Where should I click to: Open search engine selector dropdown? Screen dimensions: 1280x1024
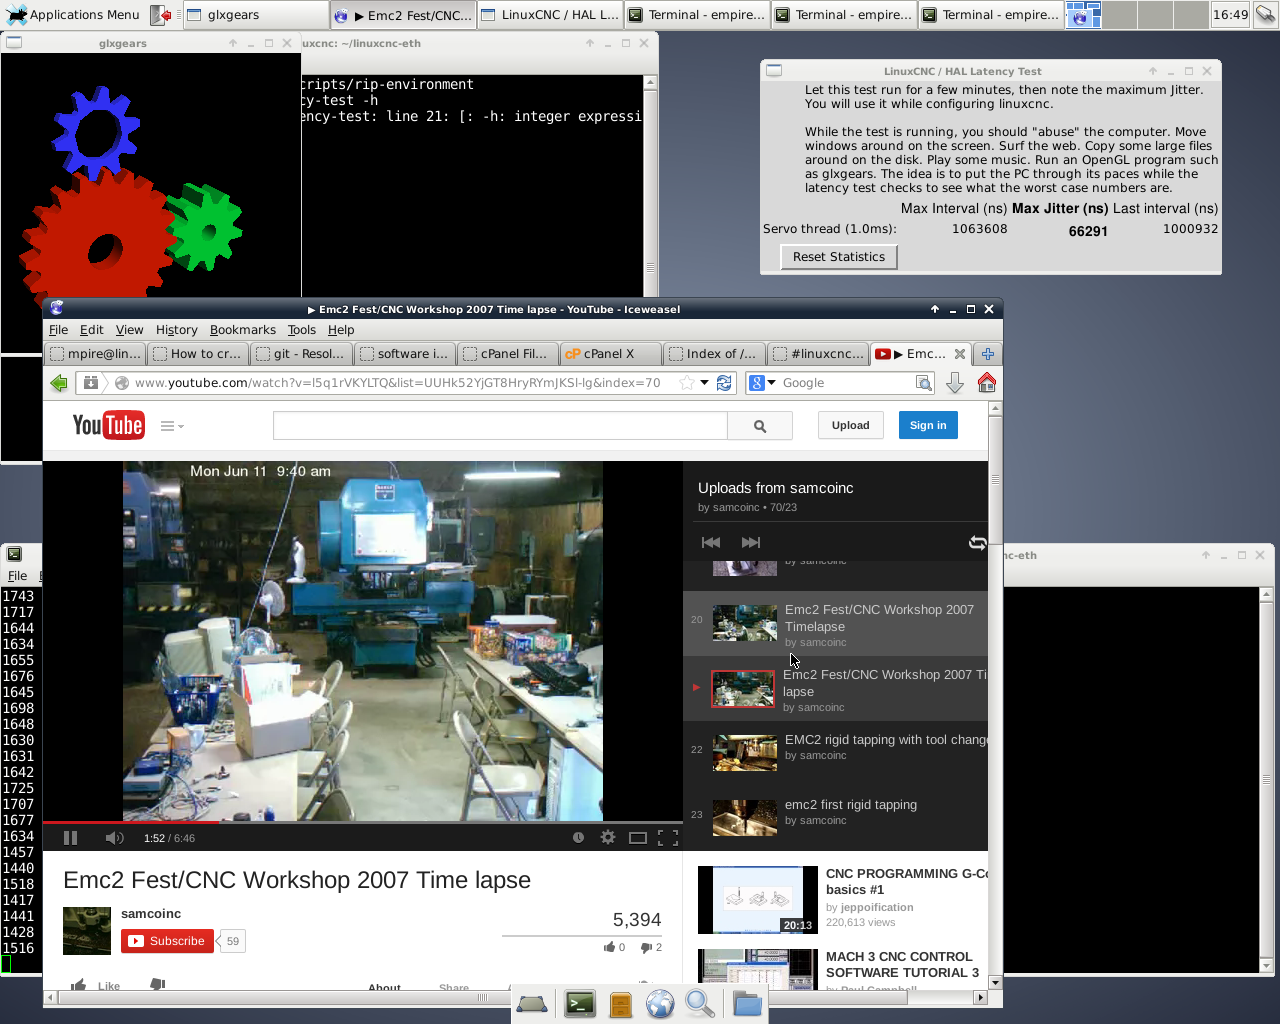763,383
